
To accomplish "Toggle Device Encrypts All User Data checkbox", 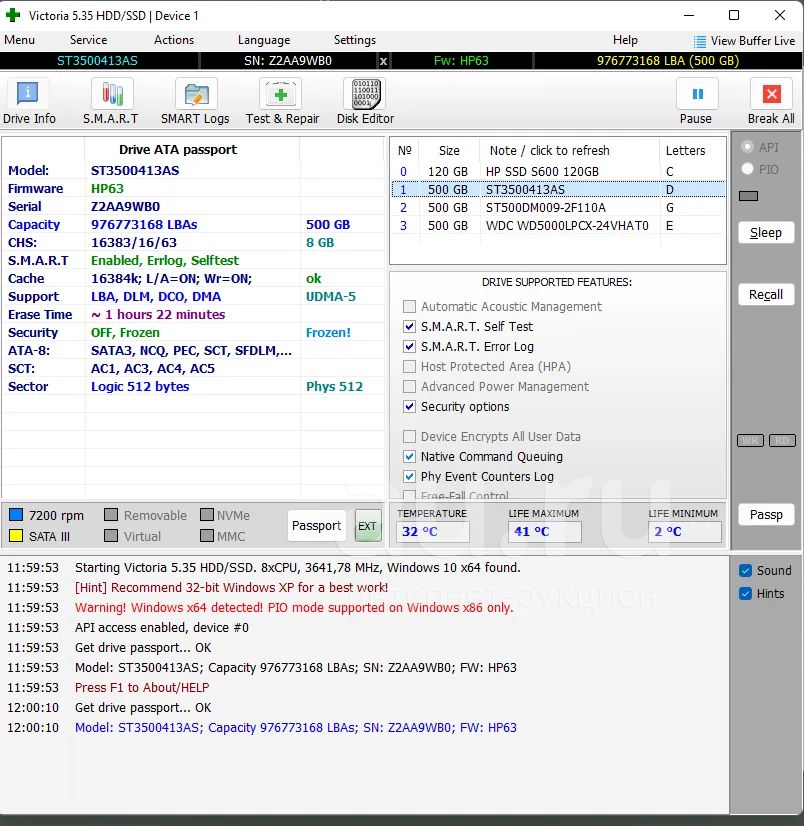I will [x=409, y=437].
